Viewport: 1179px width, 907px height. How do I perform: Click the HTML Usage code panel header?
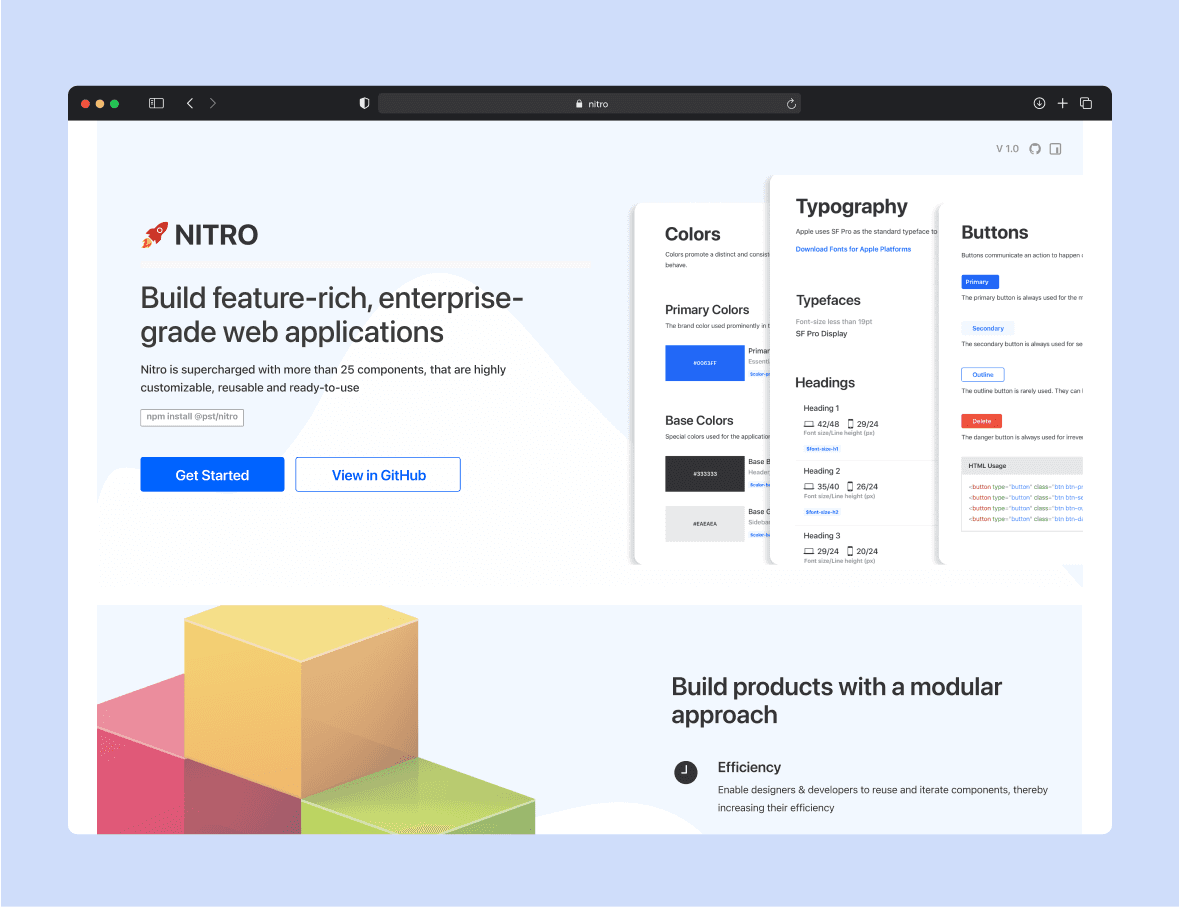[1022, 466]
